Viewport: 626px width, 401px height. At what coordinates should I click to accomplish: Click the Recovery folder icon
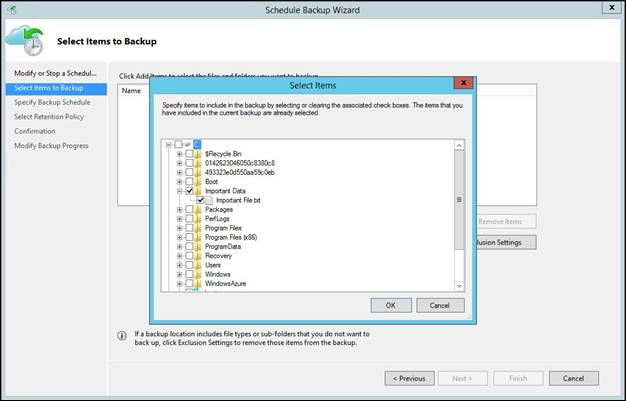198,256
